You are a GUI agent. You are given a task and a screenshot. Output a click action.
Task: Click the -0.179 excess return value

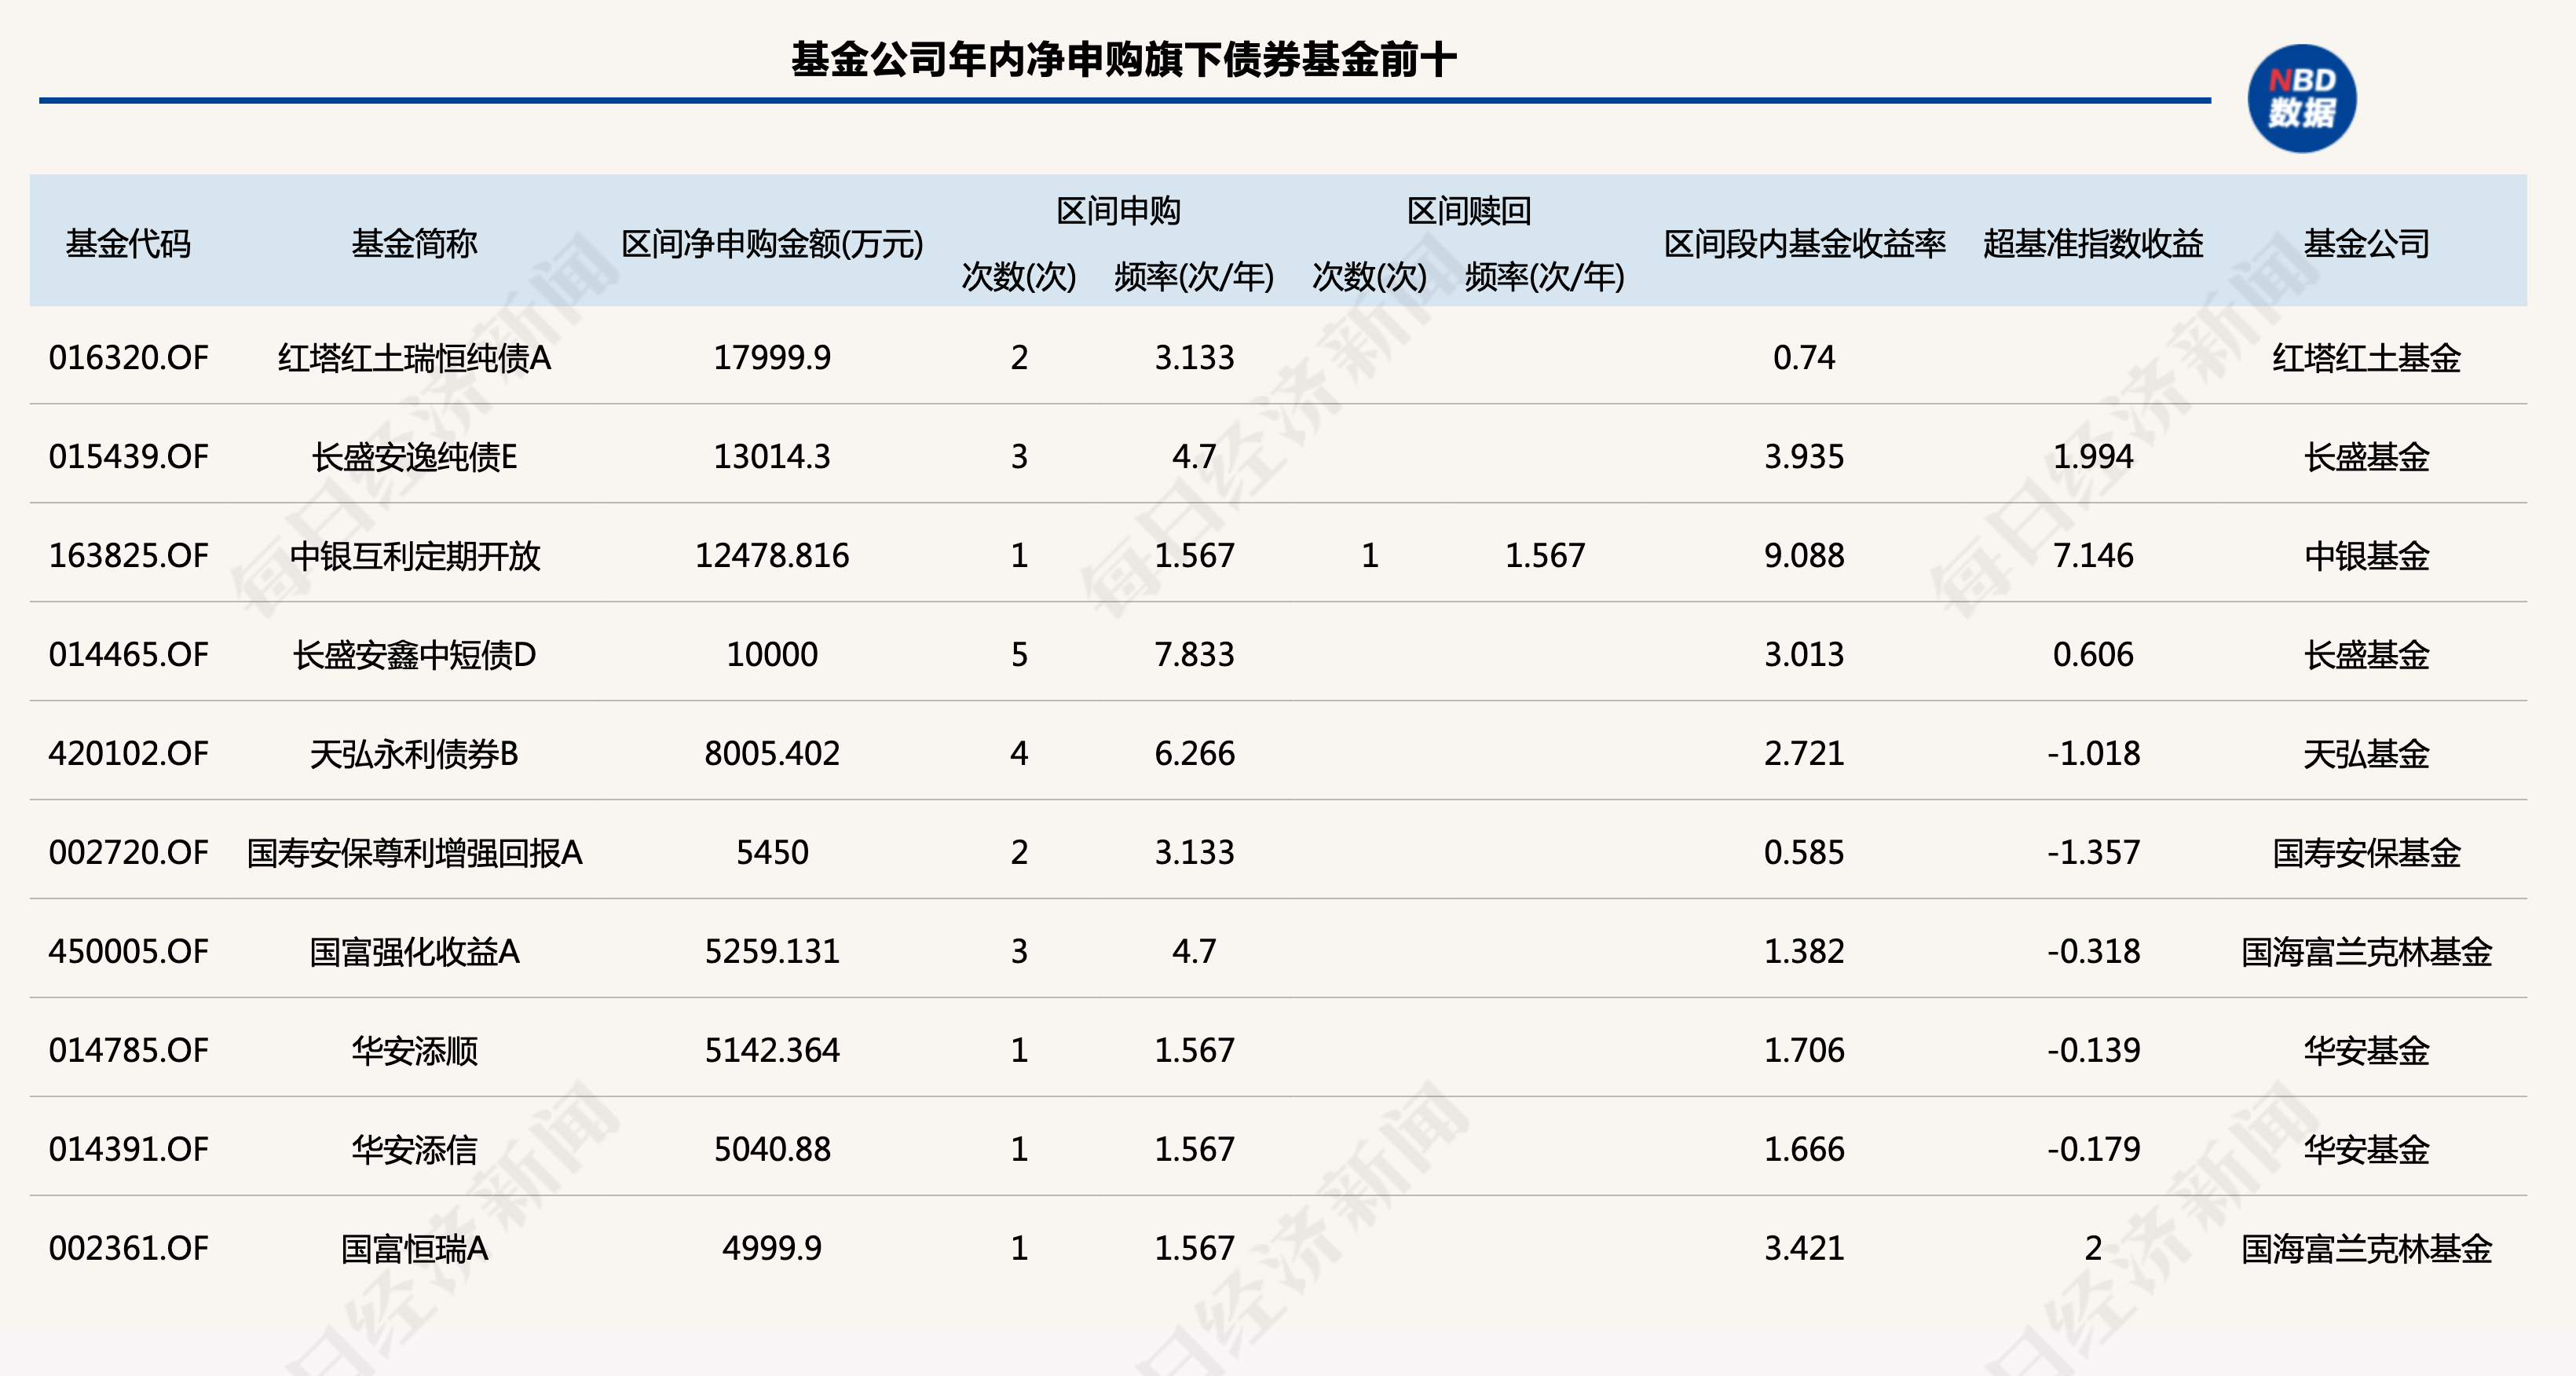[2093, 1149]
